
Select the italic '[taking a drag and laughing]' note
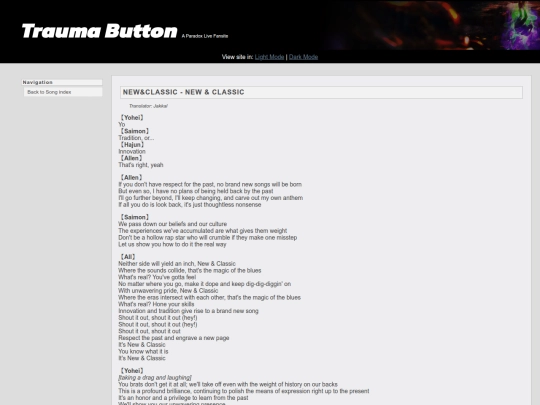(155, 378)
